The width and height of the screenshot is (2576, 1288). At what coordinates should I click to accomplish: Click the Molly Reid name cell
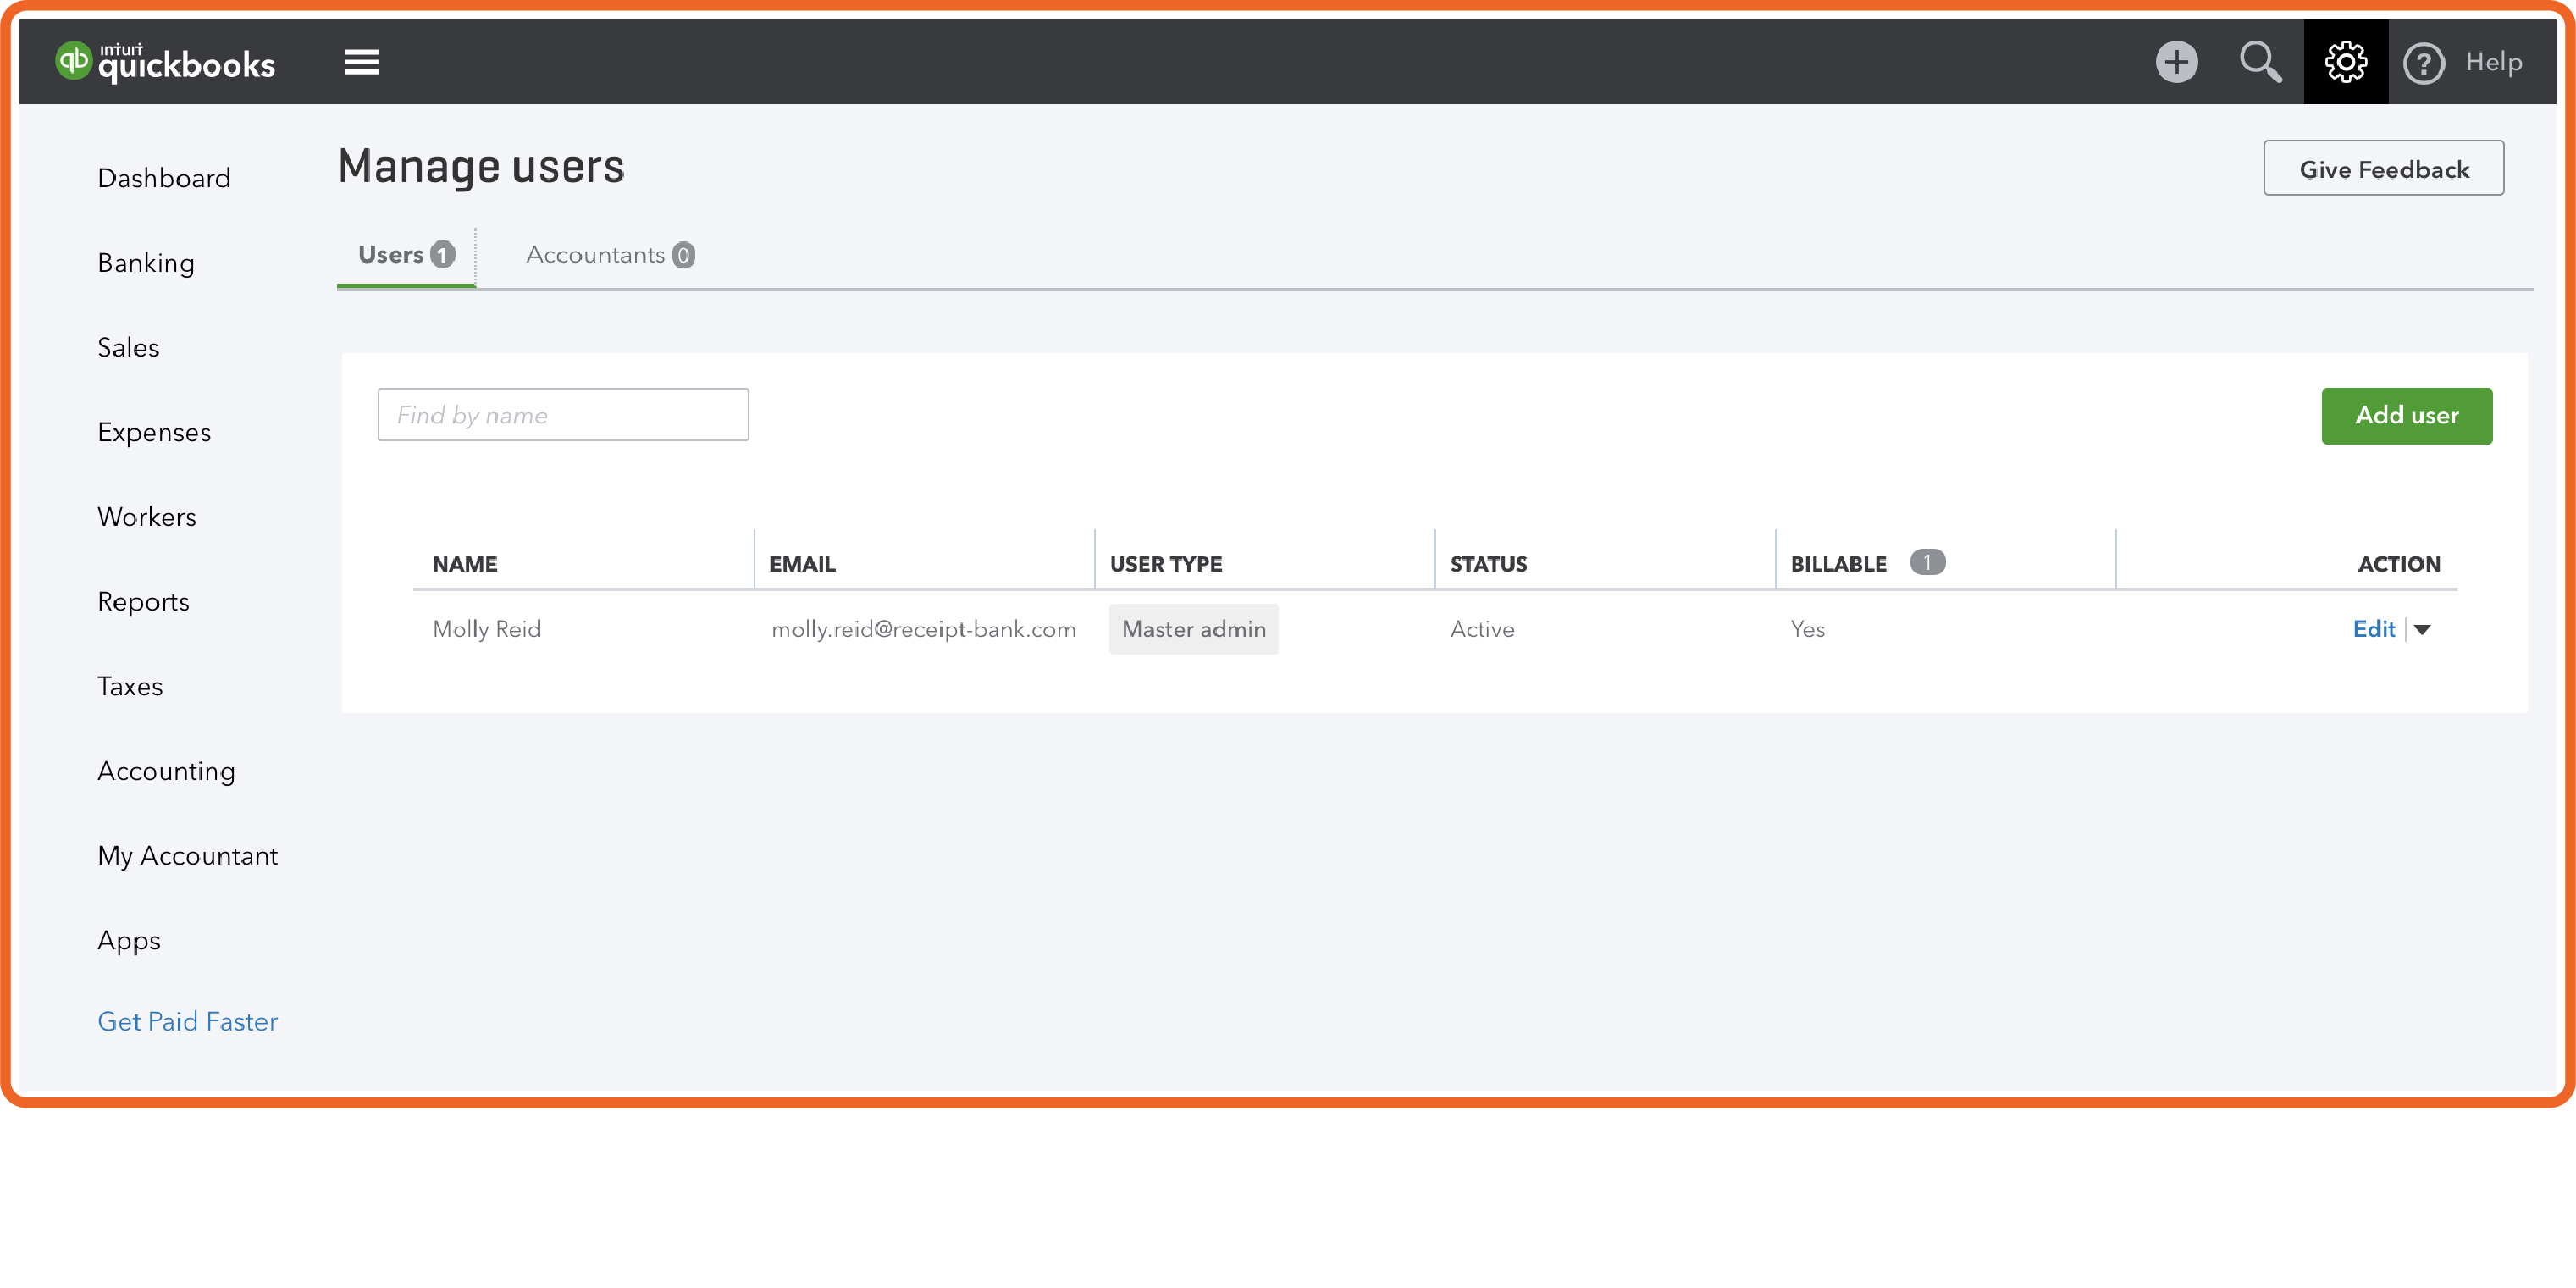(487, 629)
